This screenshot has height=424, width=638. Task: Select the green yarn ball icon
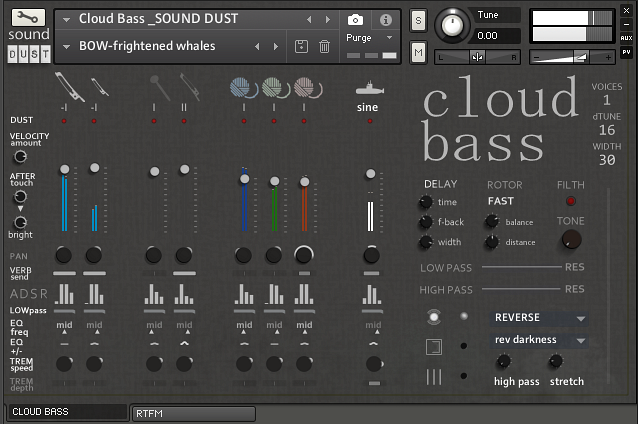(x=275, y=88)
